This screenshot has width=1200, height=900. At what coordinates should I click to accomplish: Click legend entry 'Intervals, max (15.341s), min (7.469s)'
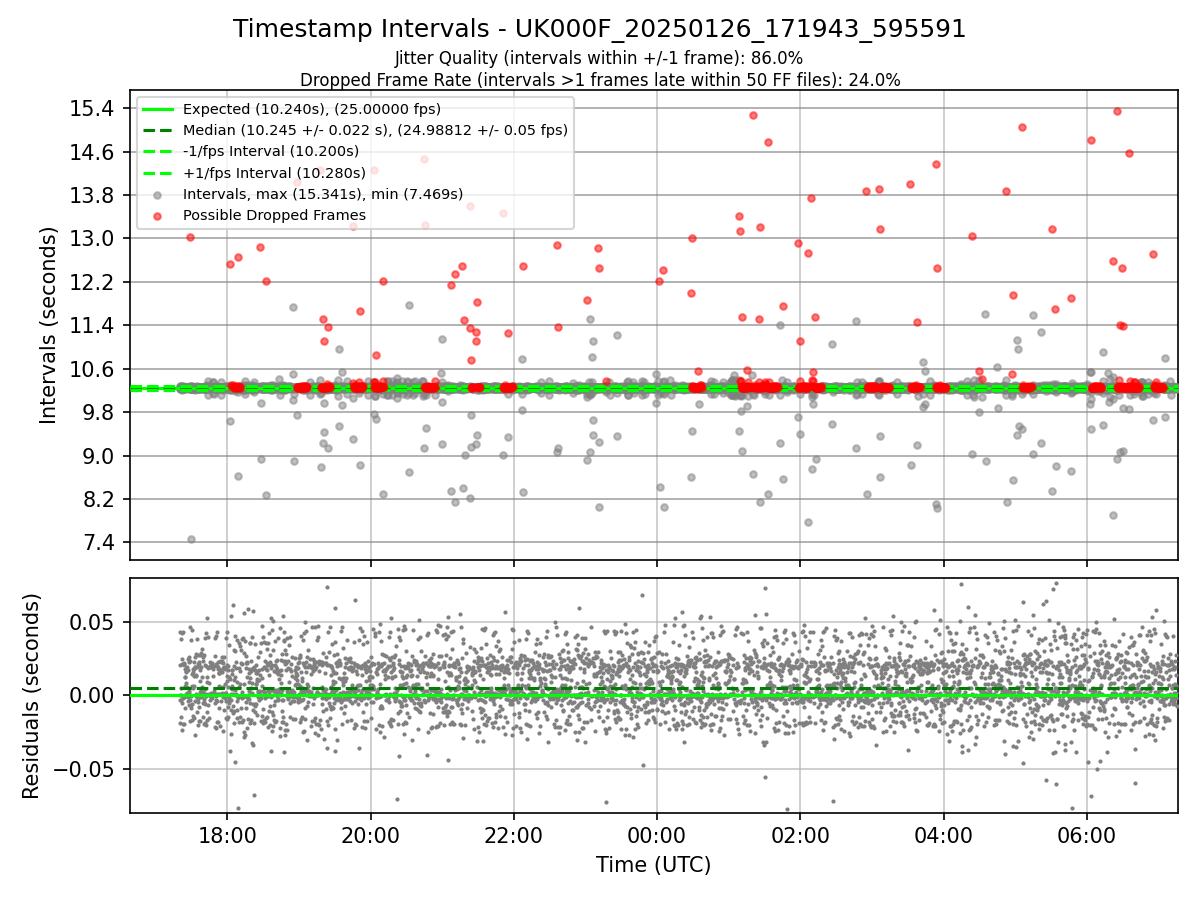tap(323, 194)
